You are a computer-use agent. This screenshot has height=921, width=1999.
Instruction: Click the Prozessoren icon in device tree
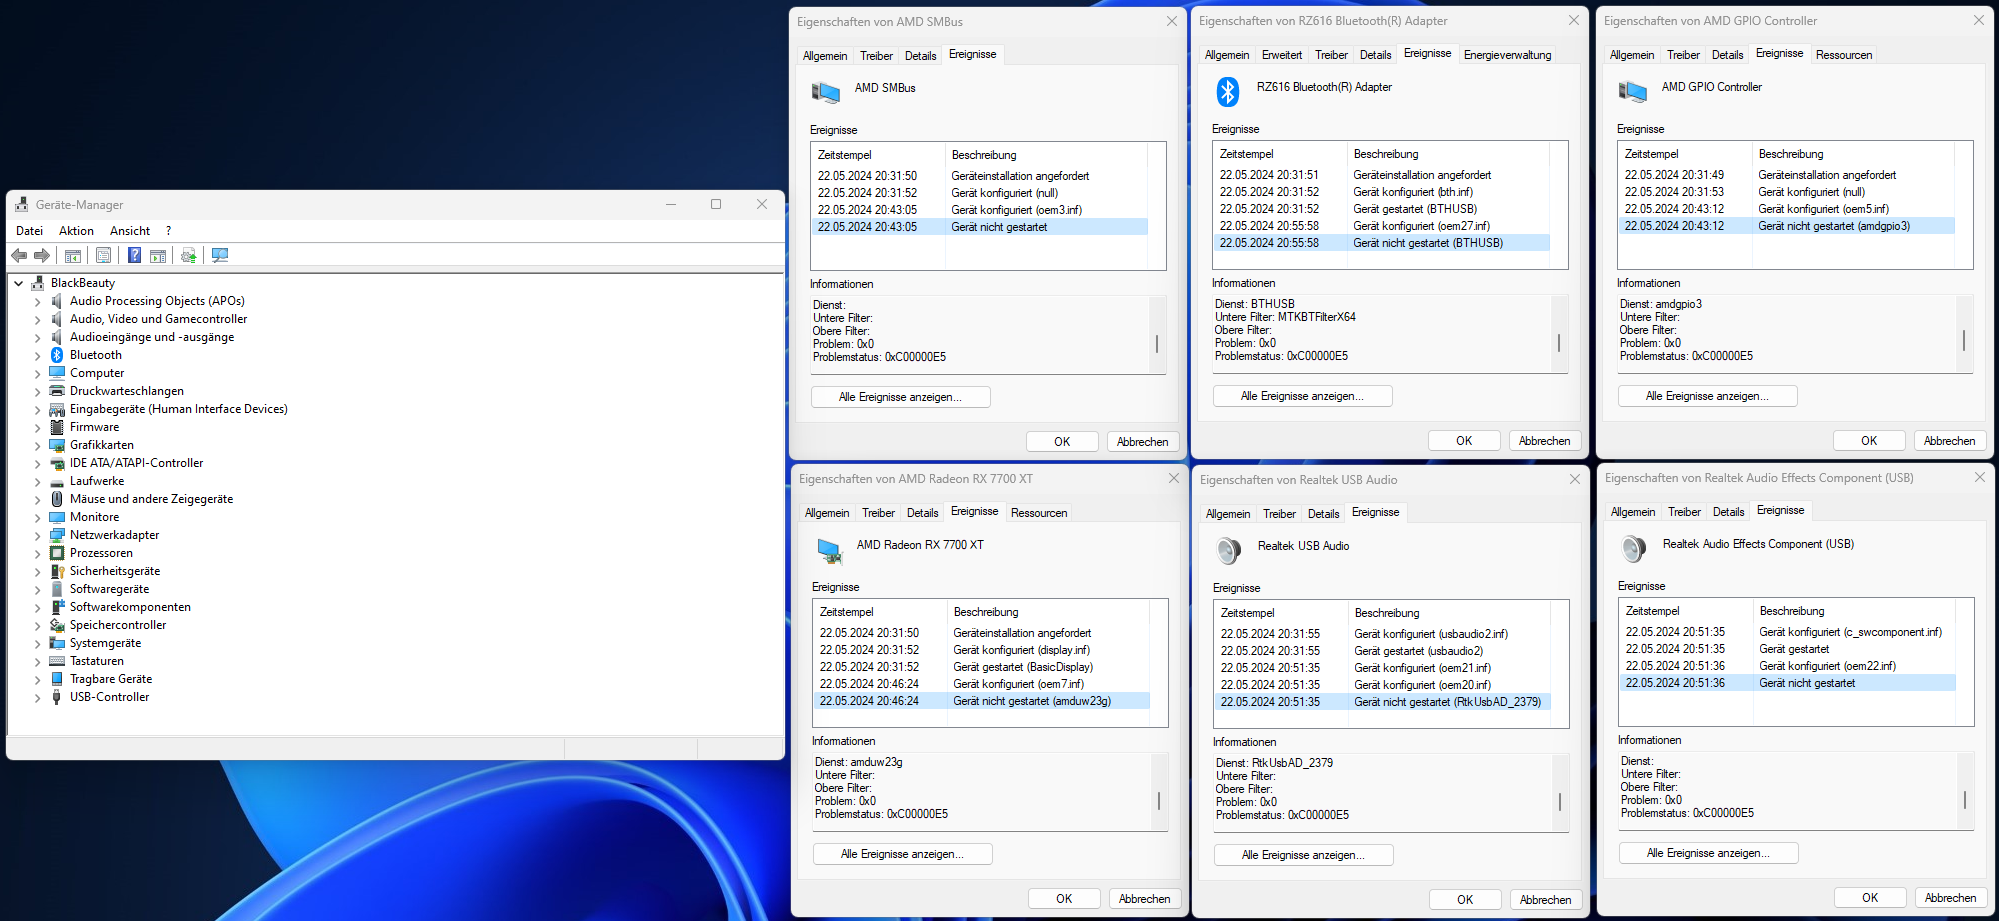click(x=57, y=553)
